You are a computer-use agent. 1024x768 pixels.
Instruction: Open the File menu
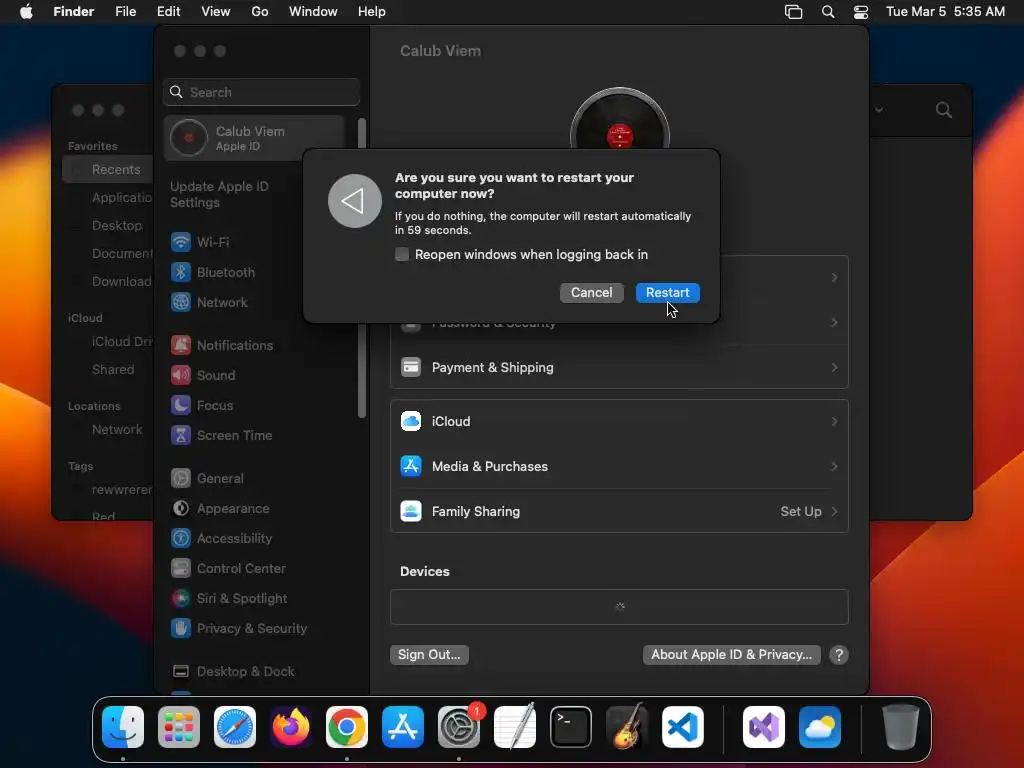125,12
